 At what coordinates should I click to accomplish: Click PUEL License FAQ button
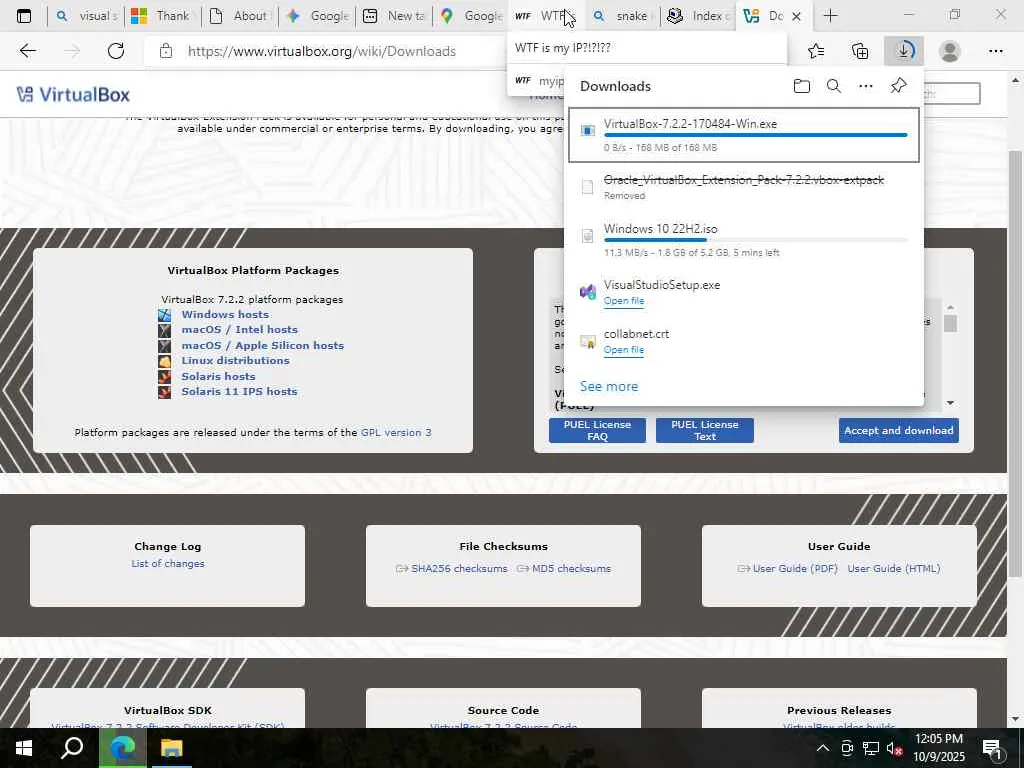(597, 430)
